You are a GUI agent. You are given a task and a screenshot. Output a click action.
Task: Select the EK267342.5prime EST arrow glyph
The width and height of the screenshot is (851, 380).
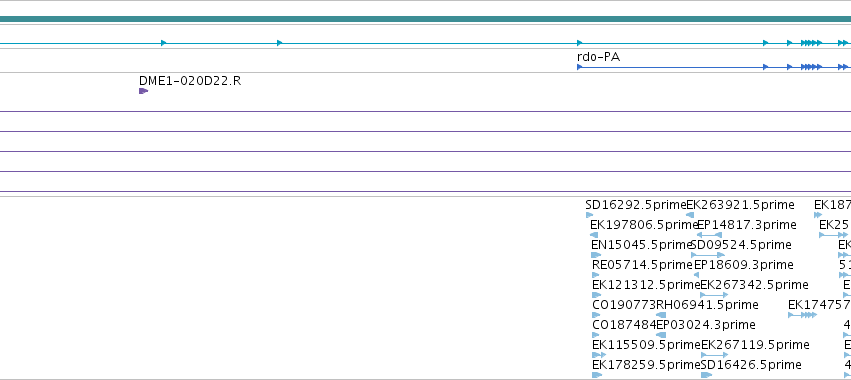pyautogui.click(x=714, y=295)
